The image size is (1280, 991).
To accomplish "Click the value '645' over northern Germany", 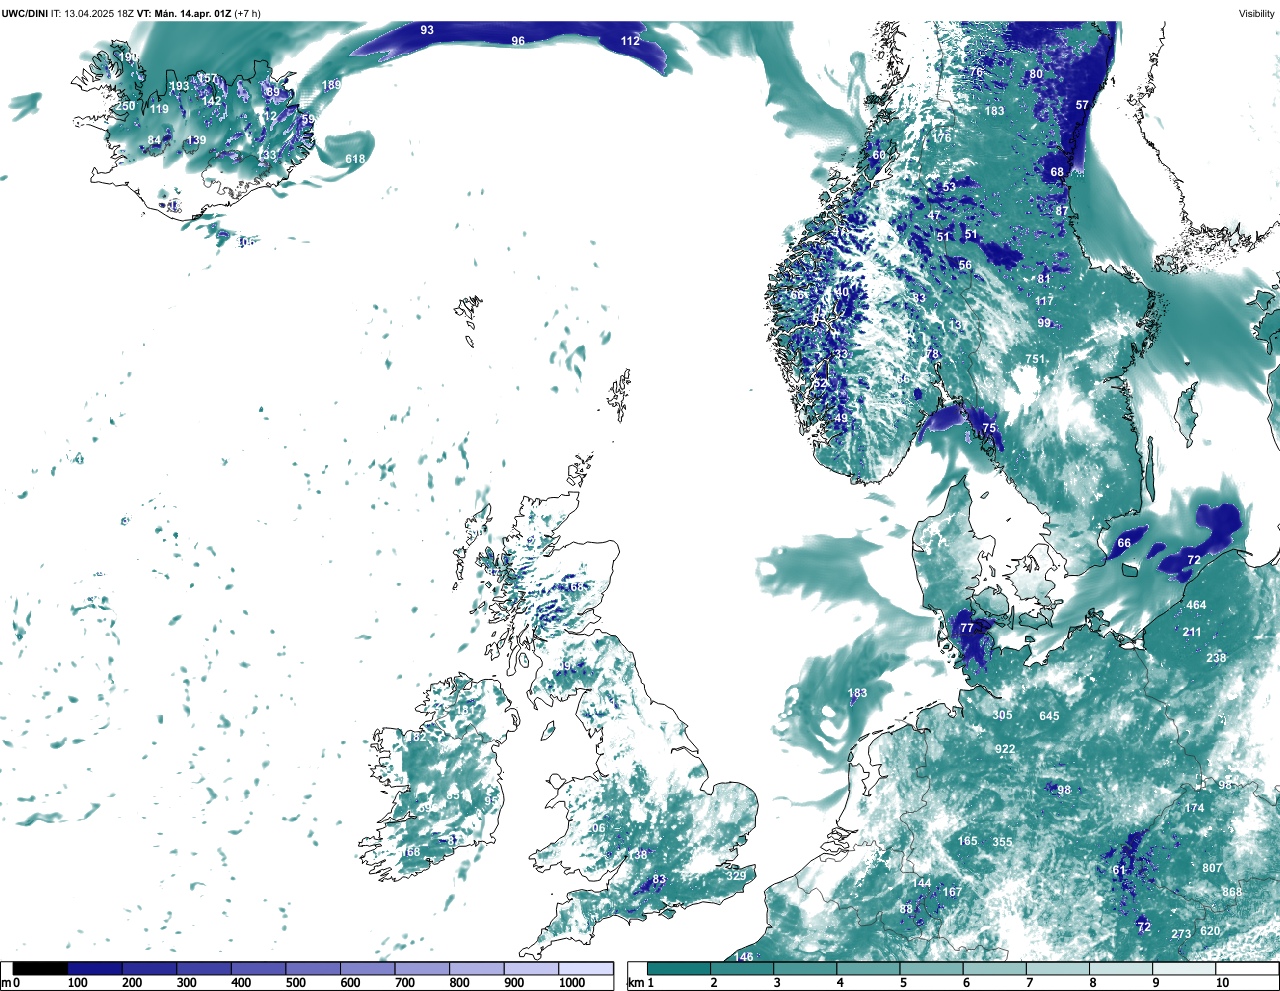I will click(x=1049, y=716).
